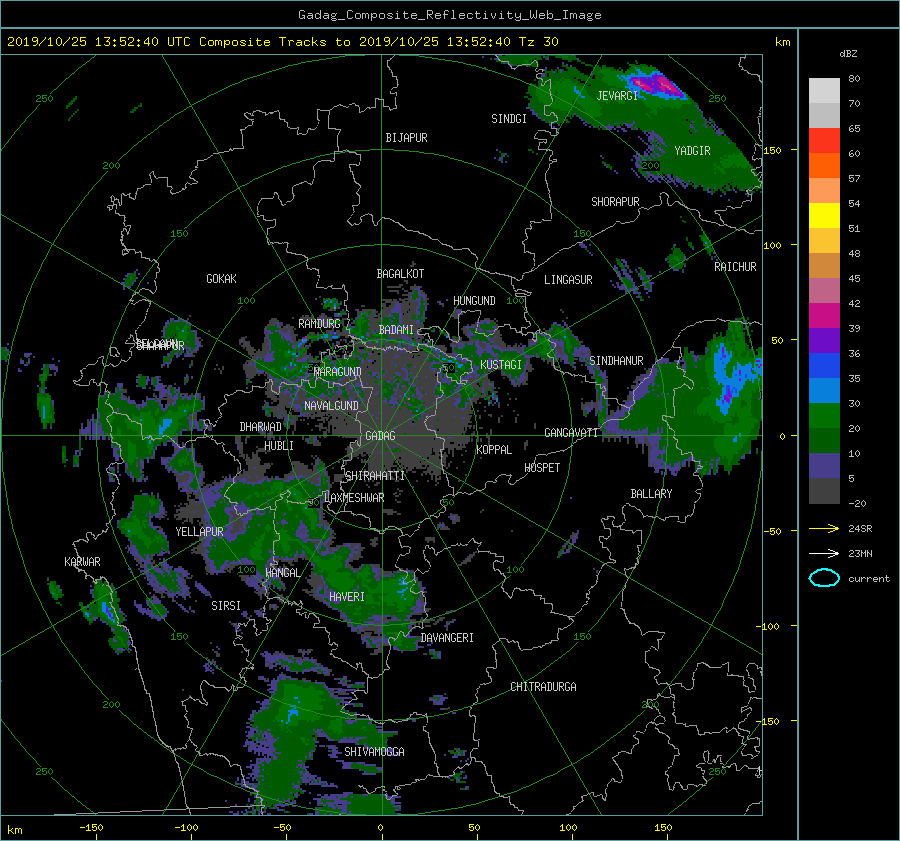Image resolution: width=900 pixels, height=841 pixels.
Task: Click the GANGAVATI town label
Action: click(571, 433)
